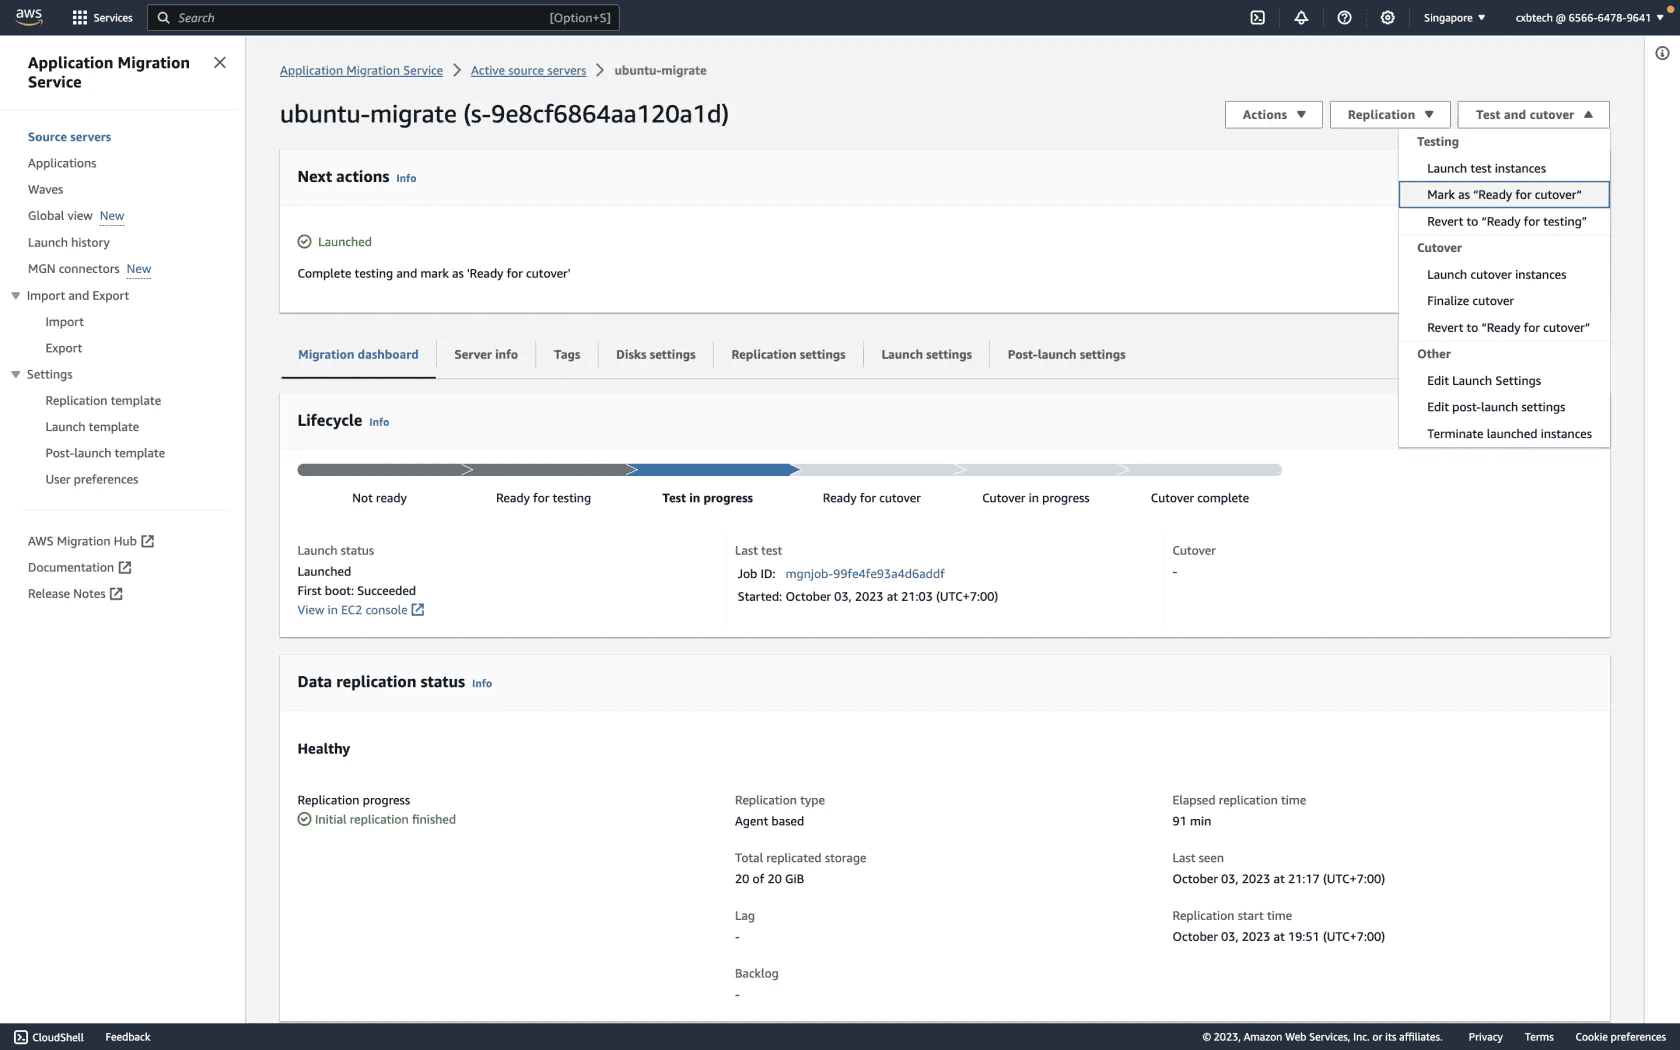Open the Services grid menu

pos(103,18)
